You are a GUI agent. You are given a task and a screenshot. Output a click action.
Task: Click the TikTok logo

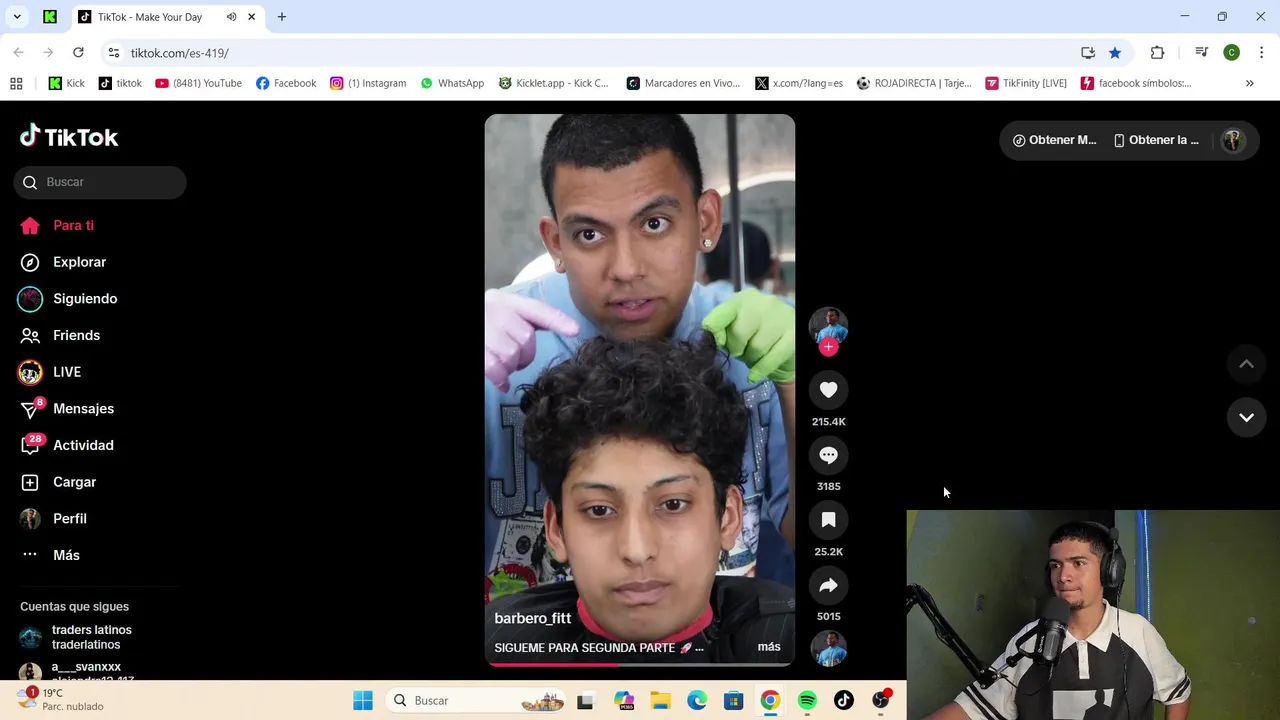tap(69, 137)
